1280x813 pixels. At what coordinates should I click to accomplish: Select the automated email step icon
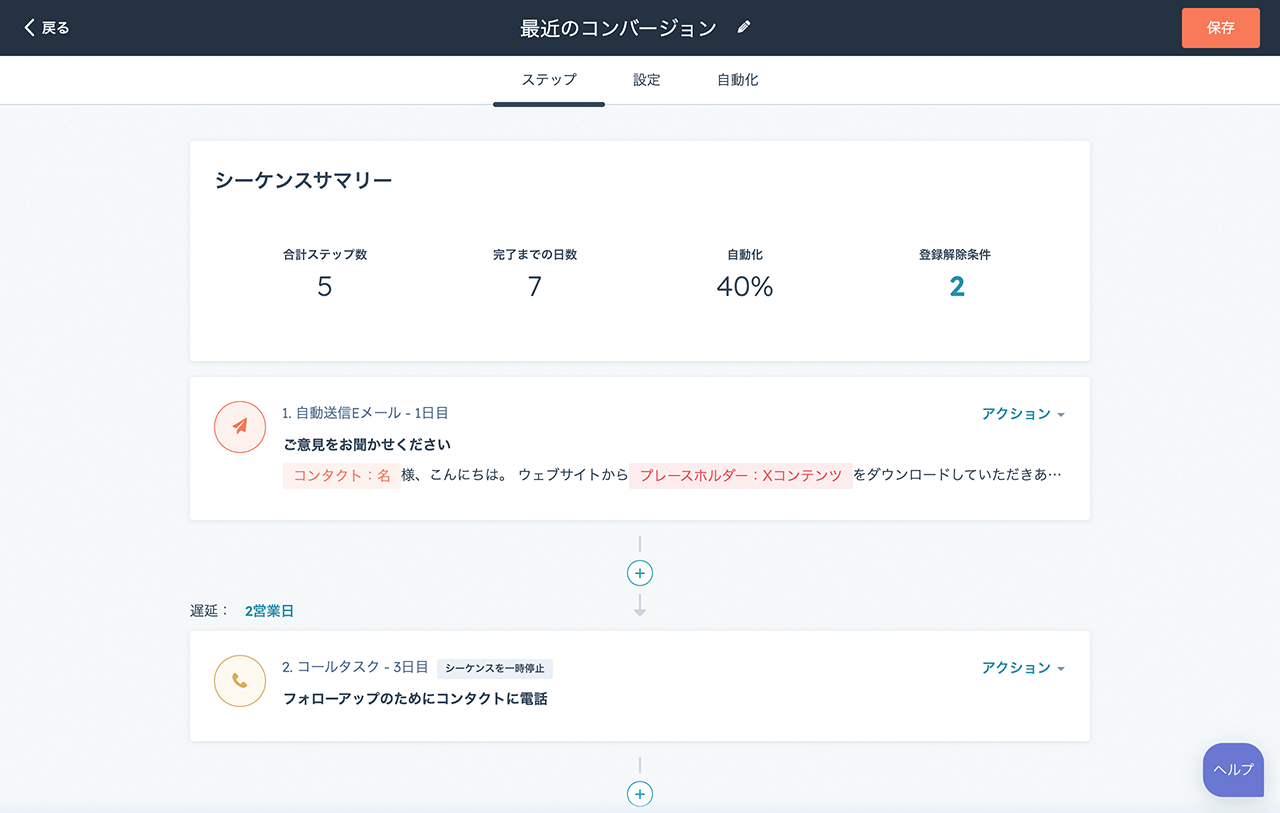240,427
